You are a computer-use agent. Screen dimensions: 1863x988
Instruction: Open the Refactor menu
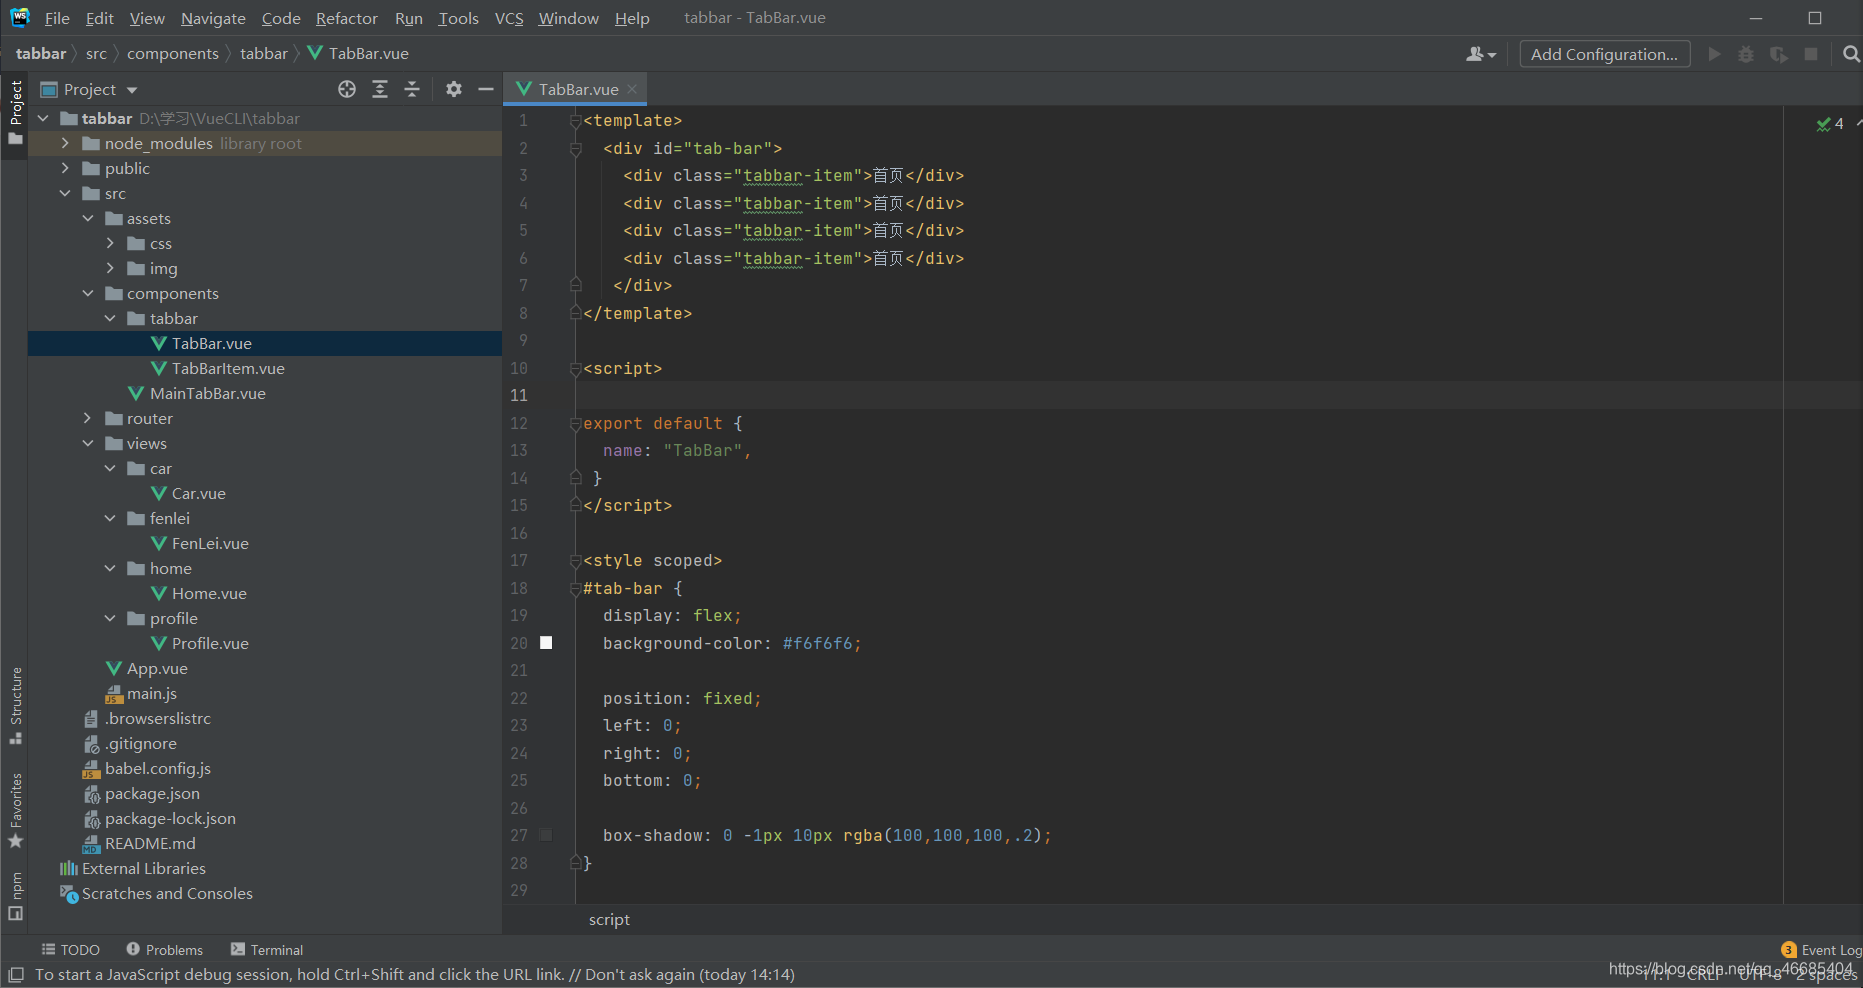347,18
